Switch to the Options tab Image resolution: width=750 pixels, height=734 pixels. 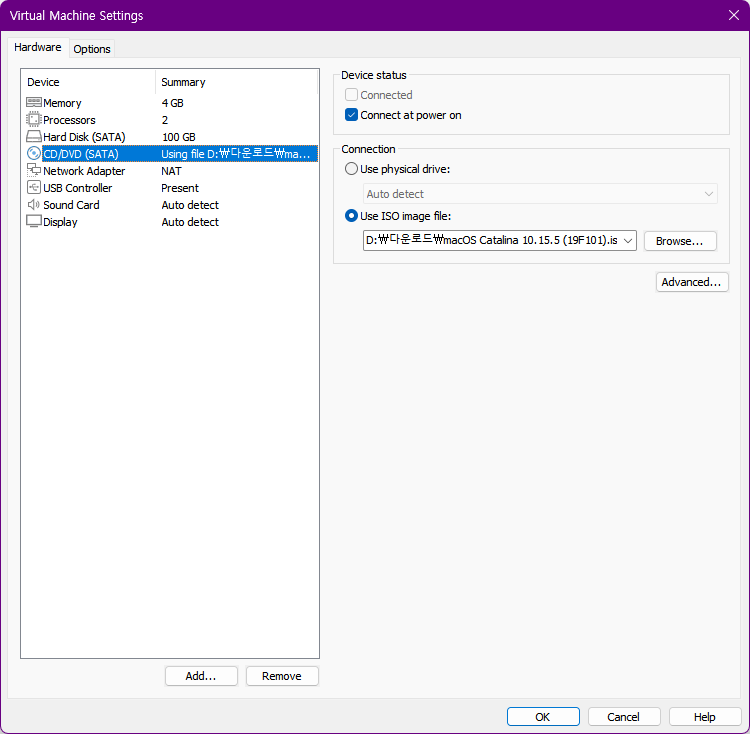[92, 49]
